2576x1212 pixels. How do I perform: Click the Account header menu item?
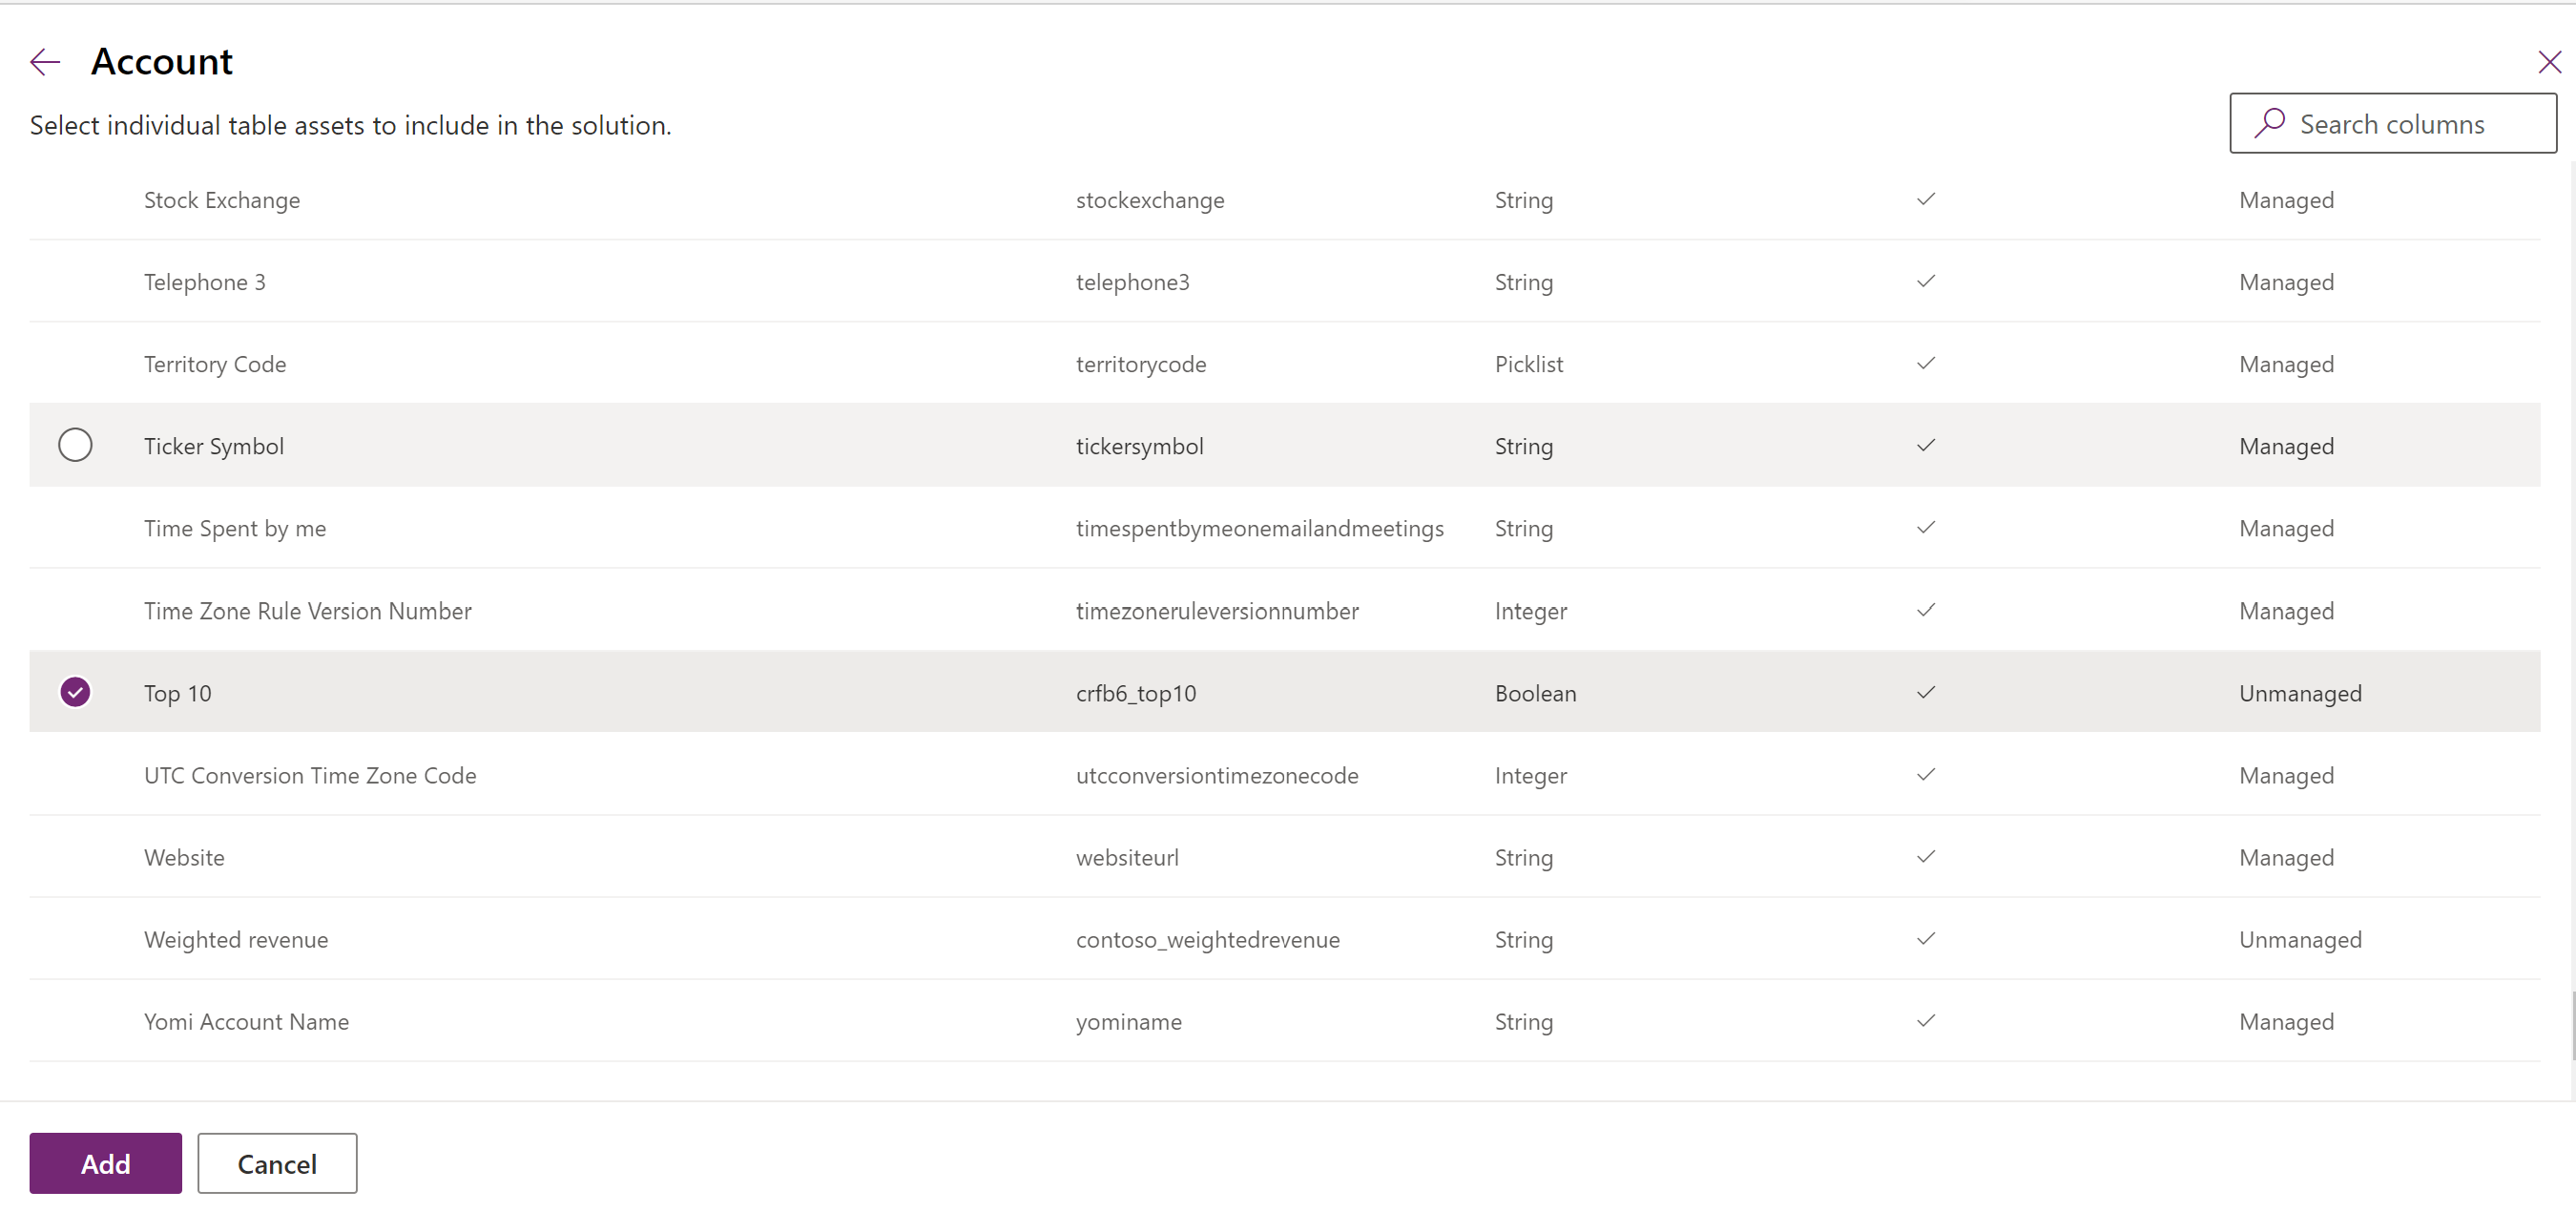click(161, 61)
